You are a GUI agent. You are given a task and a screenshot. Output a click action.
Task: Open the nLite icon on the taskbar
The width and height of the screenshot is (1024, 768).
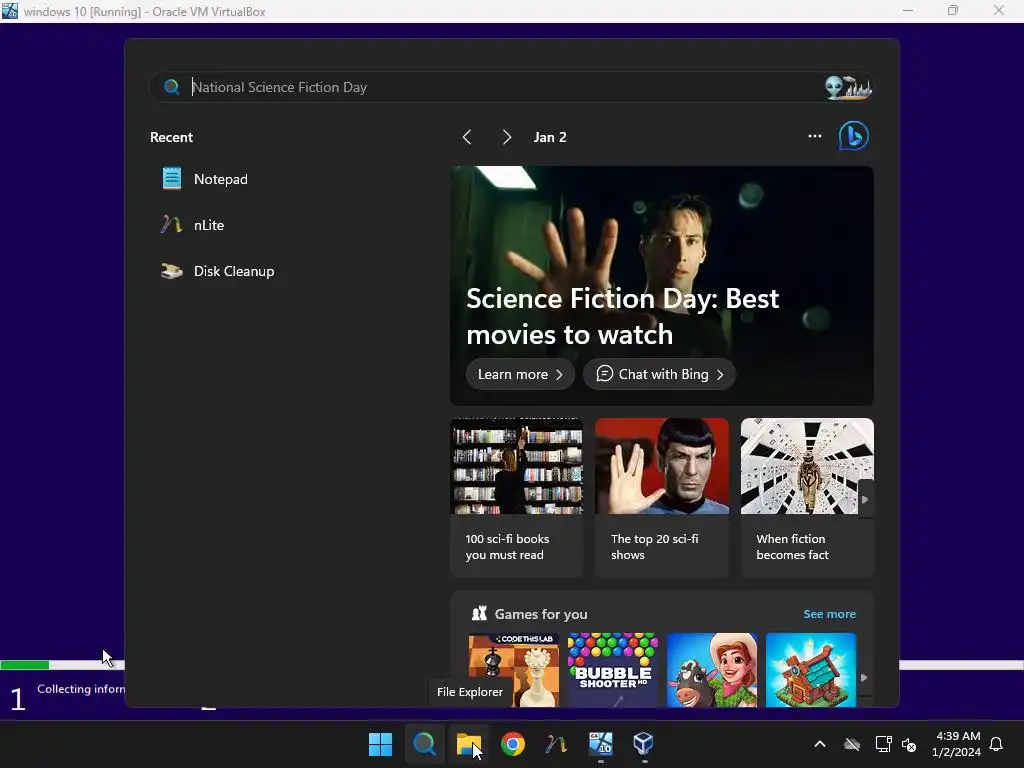pos(556,744)
